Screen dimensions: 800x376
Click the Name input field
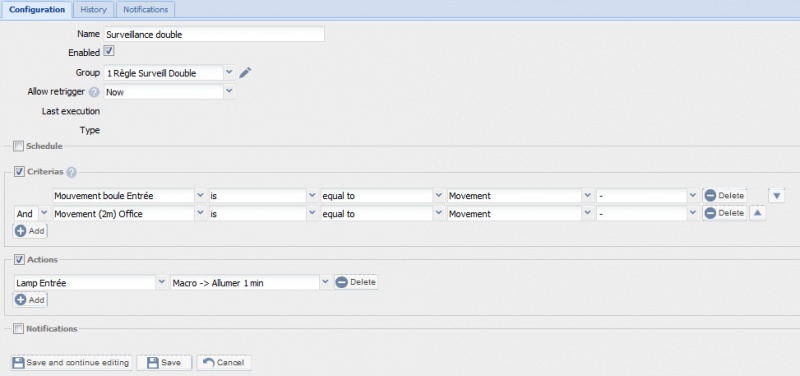[214, 35]
